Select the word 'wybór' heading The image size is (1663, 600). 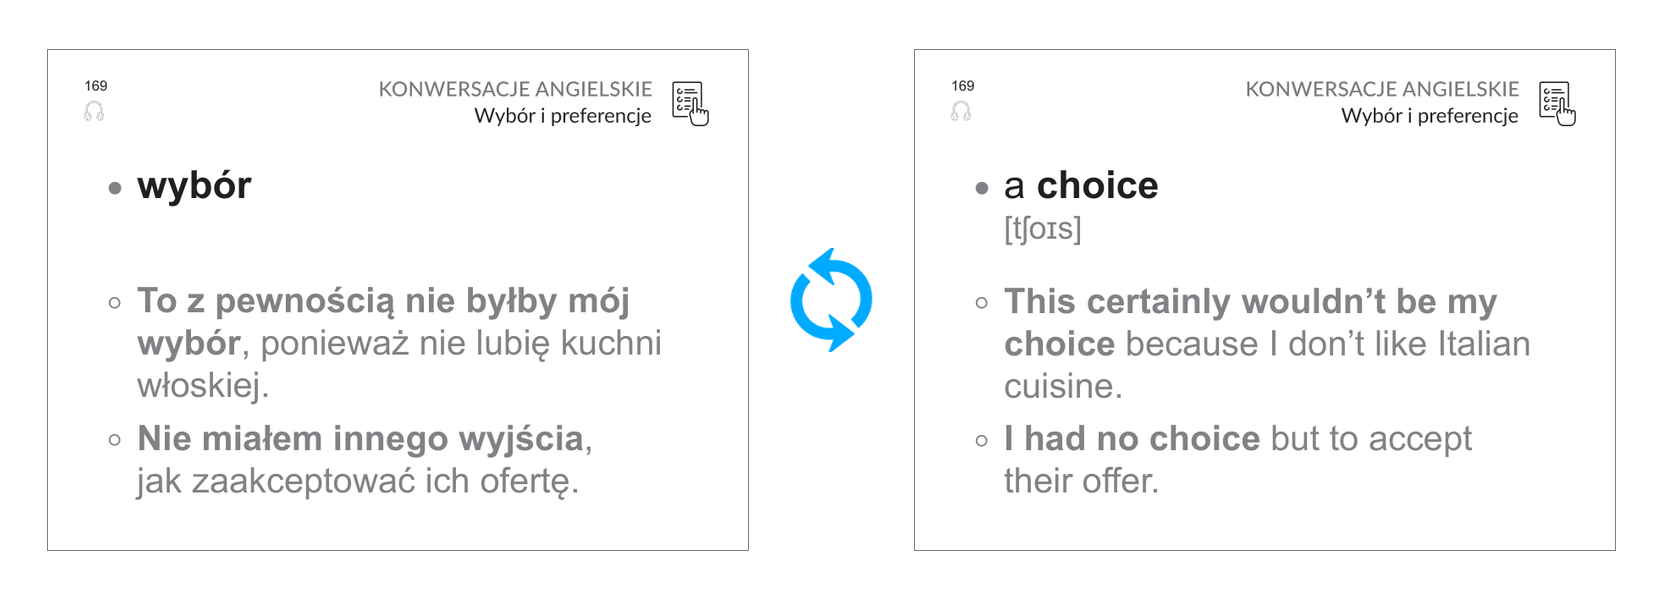pos(194,186)
